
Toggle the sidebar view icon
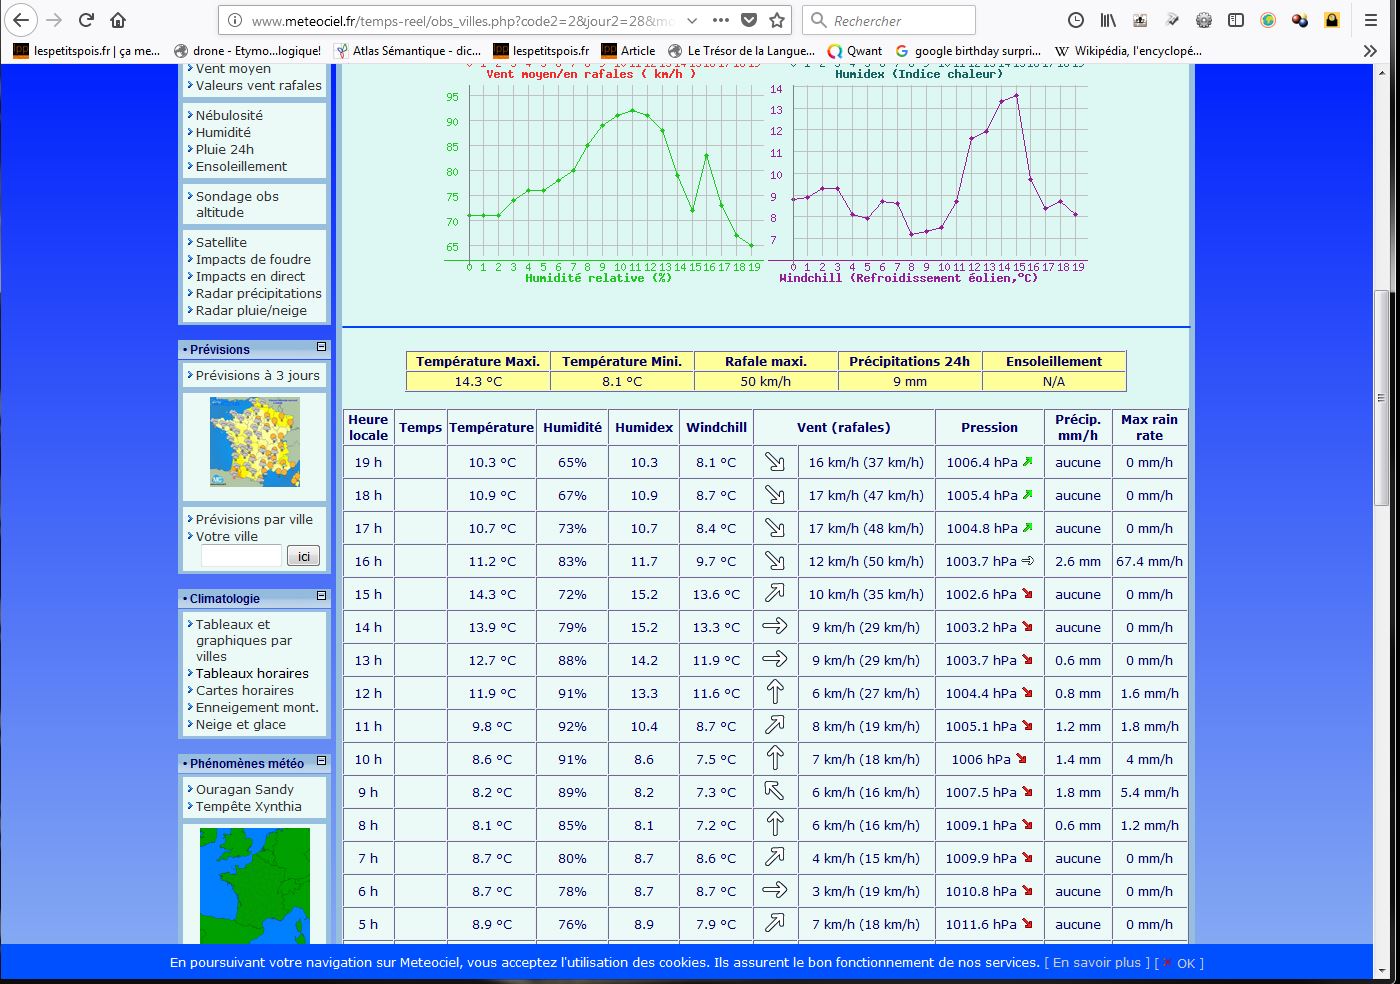1236,20
